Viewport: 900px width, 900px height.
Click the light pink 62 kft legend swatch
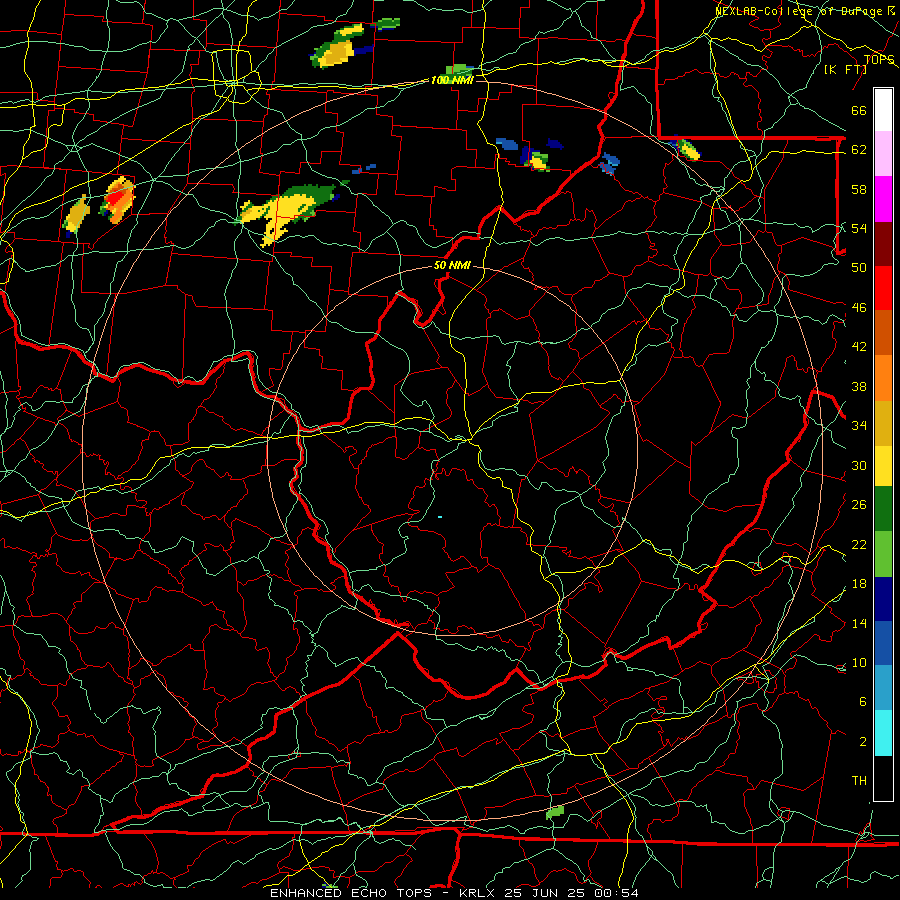(883, 154)
